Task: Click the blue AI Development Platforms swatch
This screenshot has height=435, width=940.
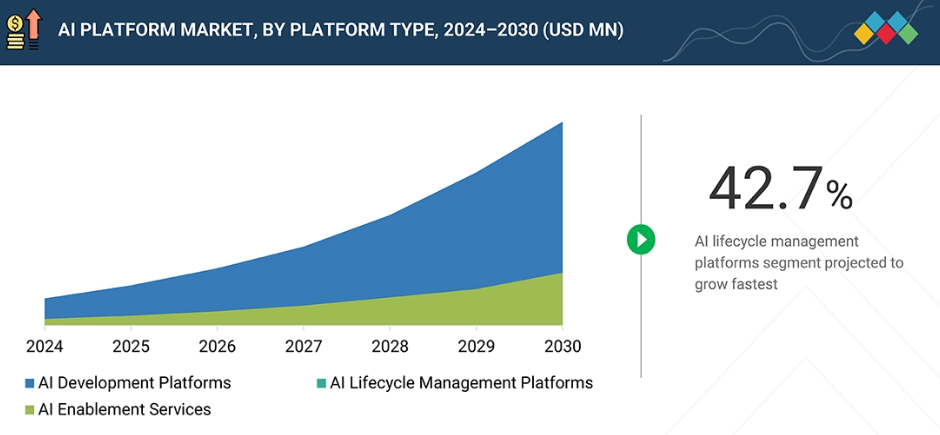Action: (x=30, y=383)
